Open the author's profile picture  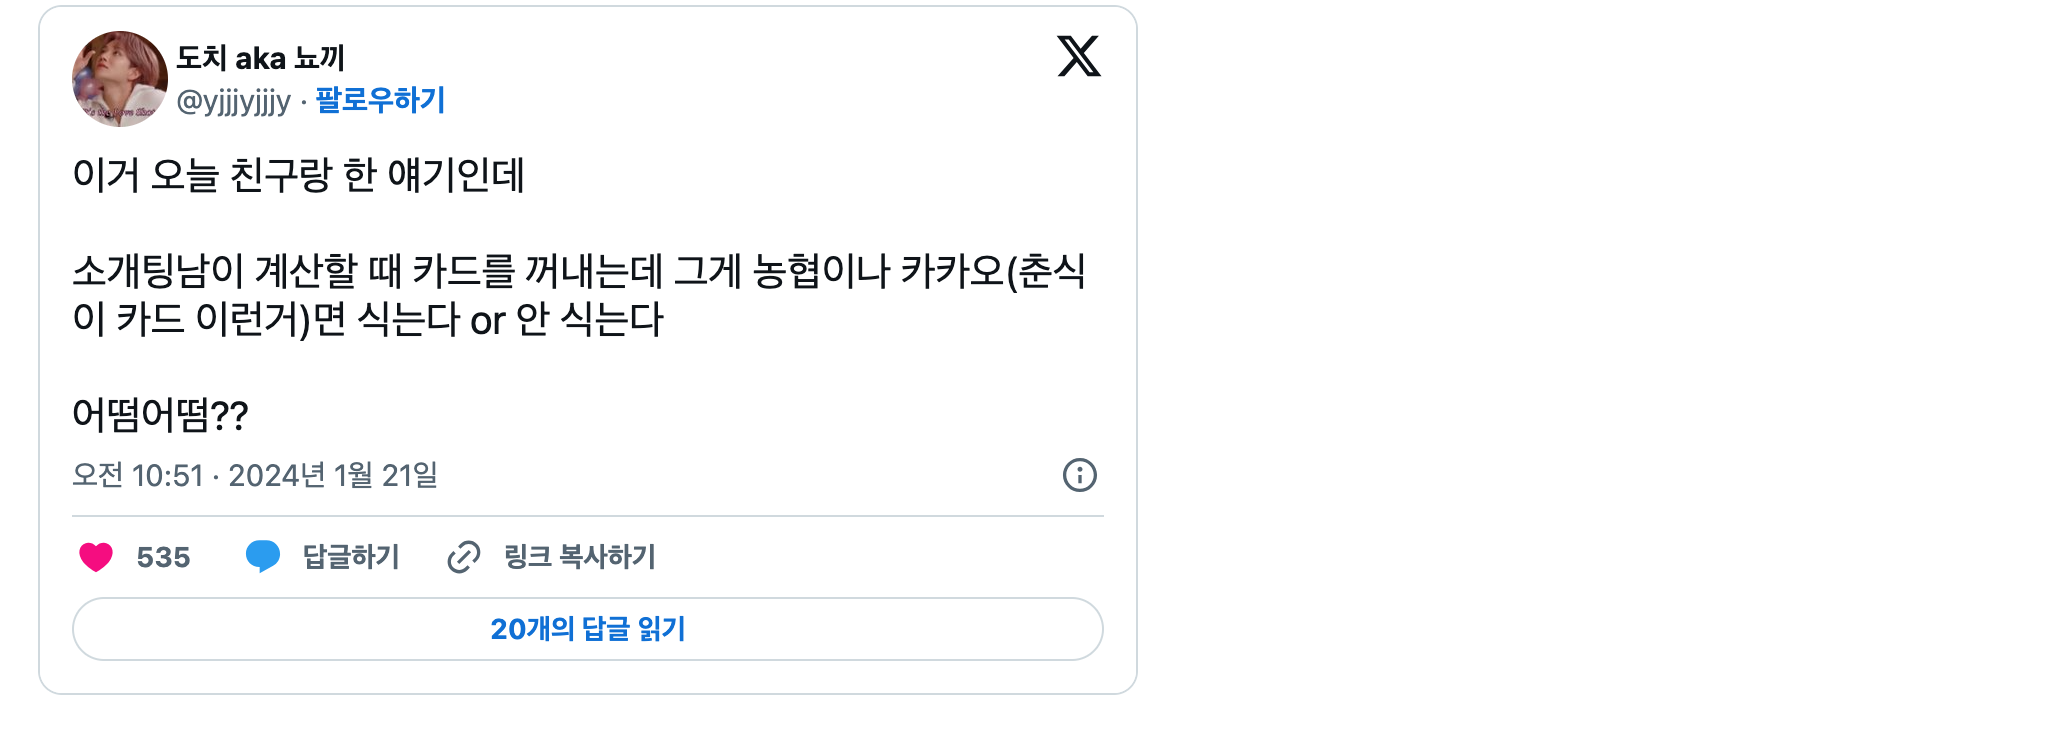pos(120,79)
